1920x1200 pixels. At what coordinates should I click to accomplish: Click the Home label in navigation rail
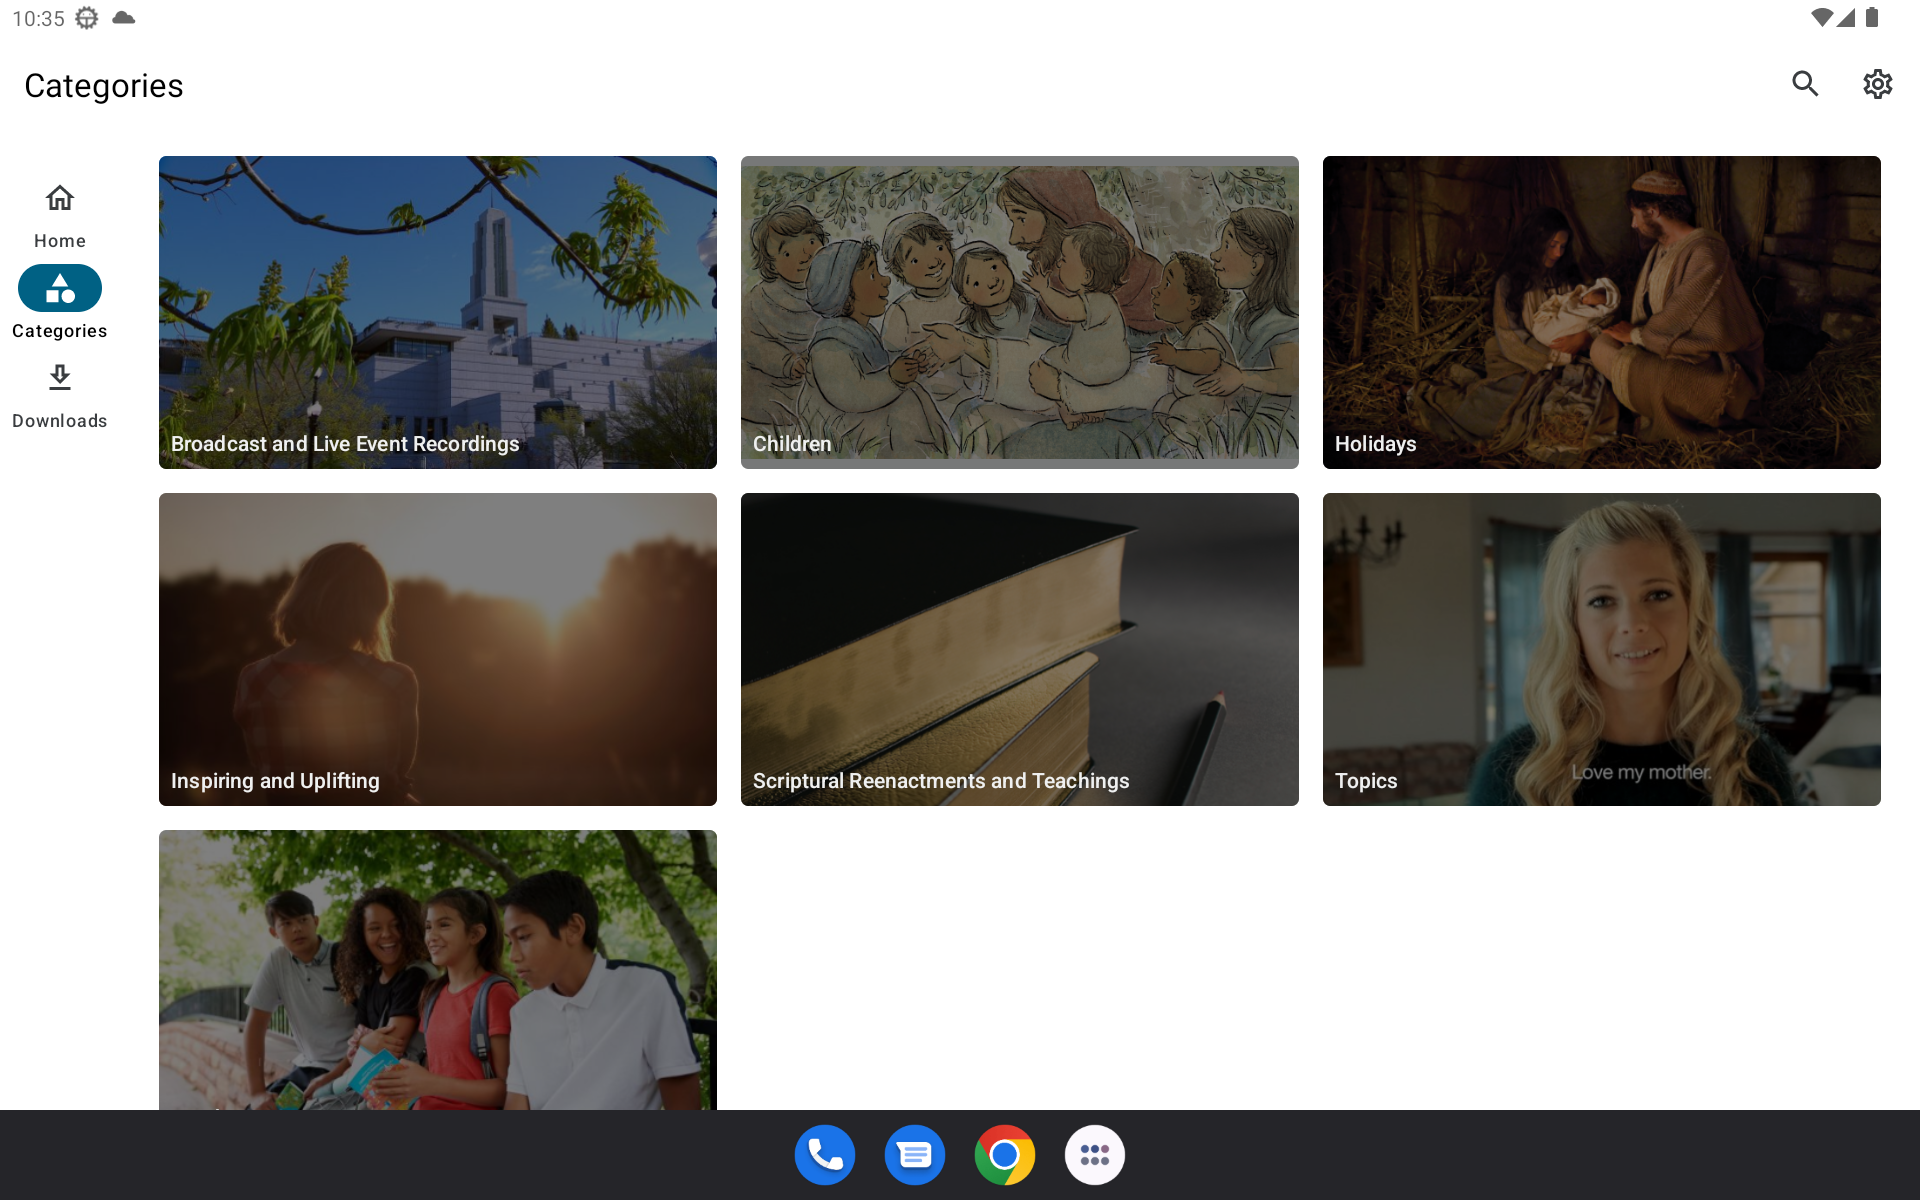[60, 241]
